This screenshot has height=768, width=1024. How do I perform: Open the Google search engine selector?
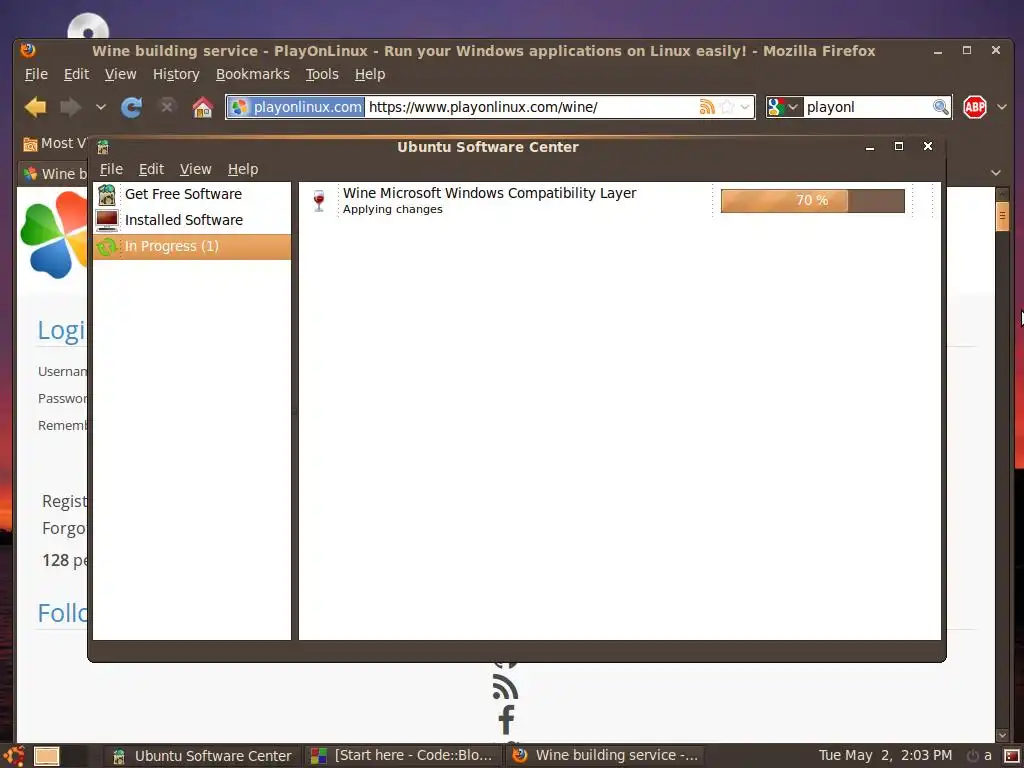784,107
